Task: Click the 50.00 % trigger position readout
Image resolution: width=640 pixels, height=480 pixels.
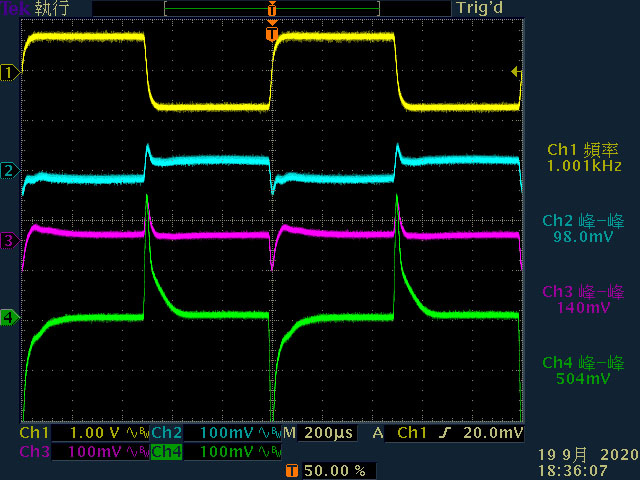Action: [x=335, y=471]
